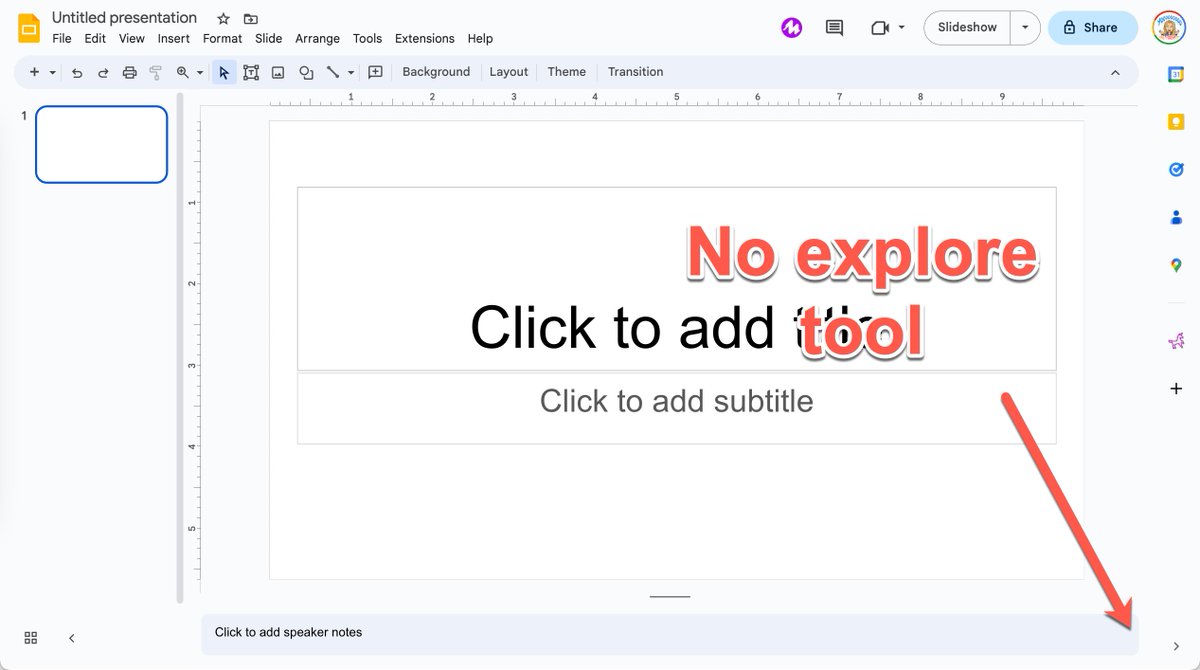Expand the video call dropdown arrow
Viewport: 1200px width, 670px height.
[902, 28]
